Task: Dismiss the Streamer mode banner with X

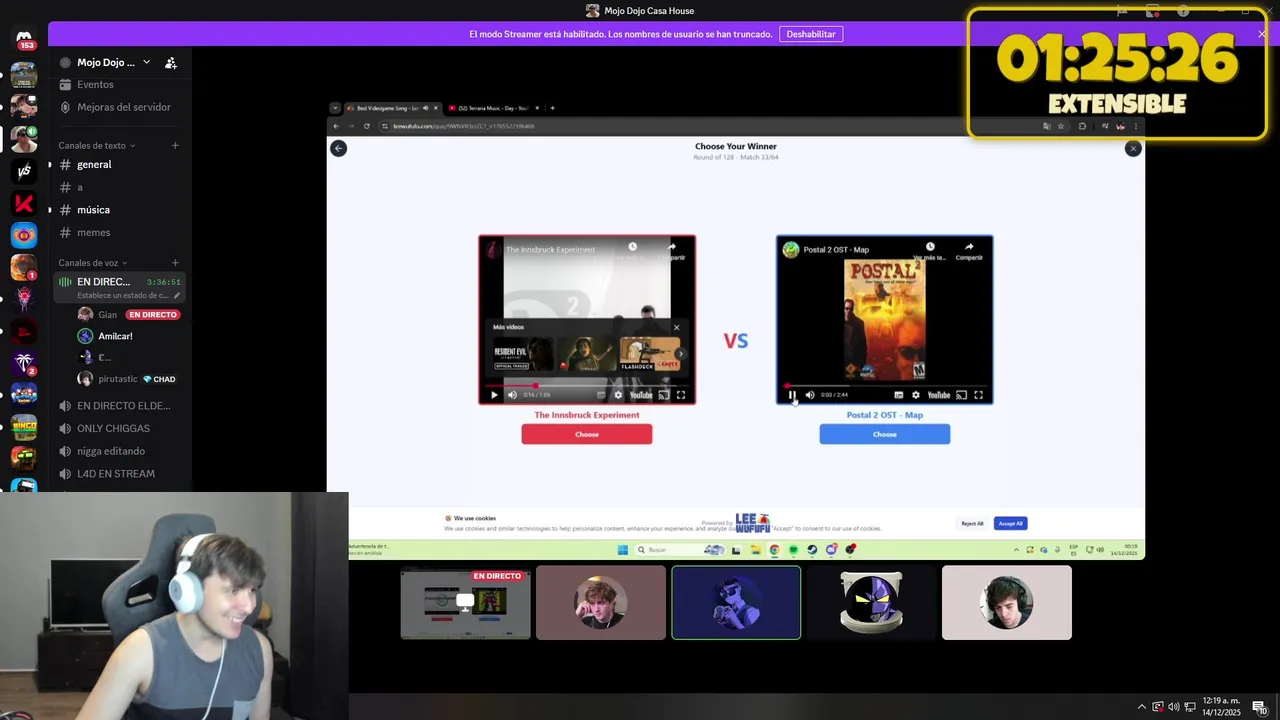Action: tap(1262, 34)
